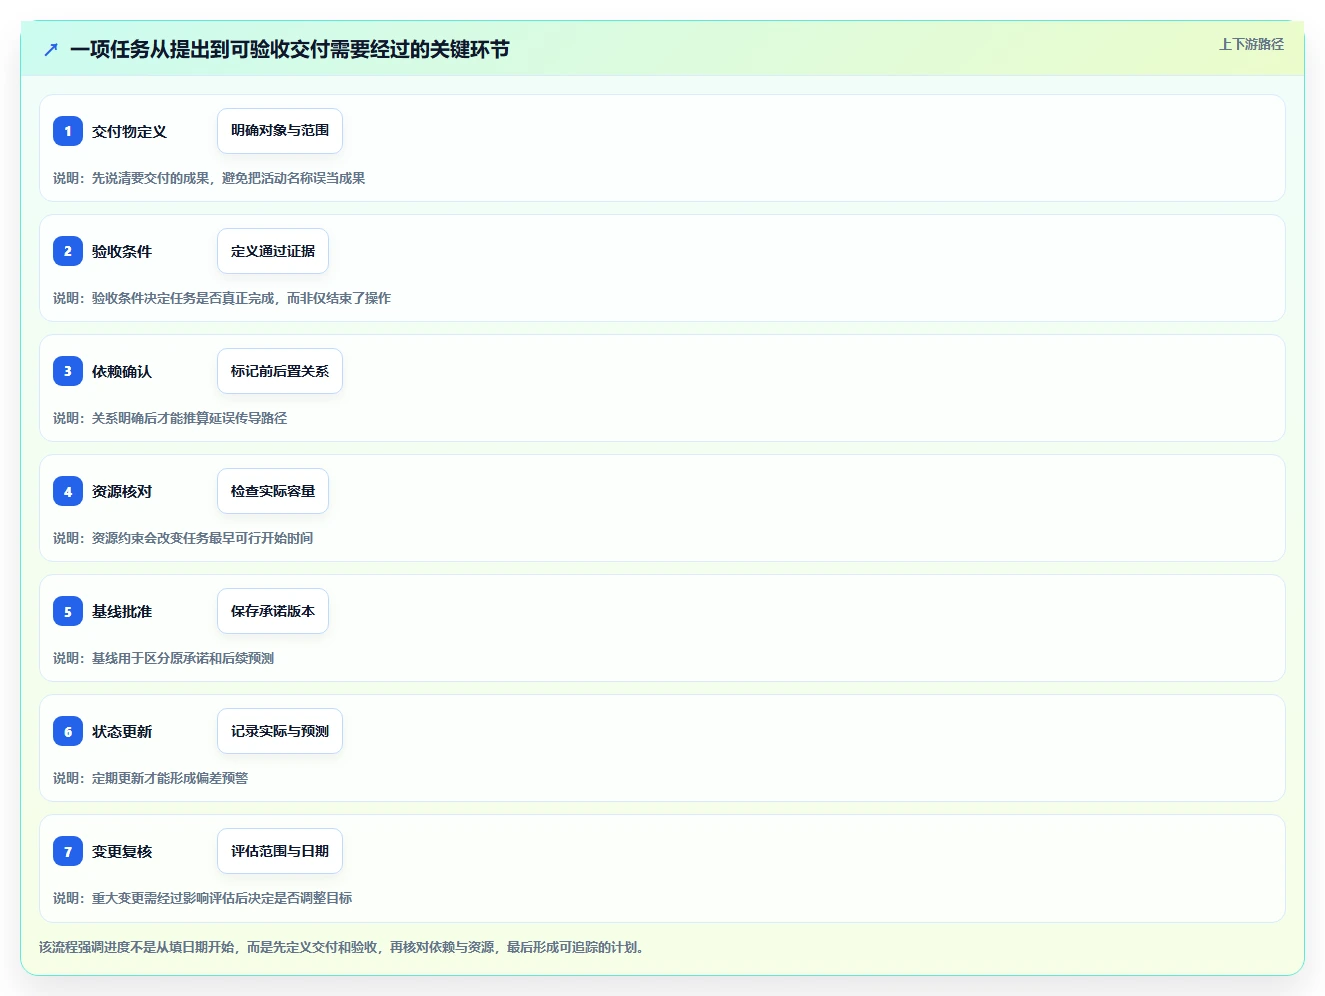Click description 资源约束会改变任务最早可行开始时间
This screenshot has height=996, width=1325.
pyautogui.click(x=183, y=538)
